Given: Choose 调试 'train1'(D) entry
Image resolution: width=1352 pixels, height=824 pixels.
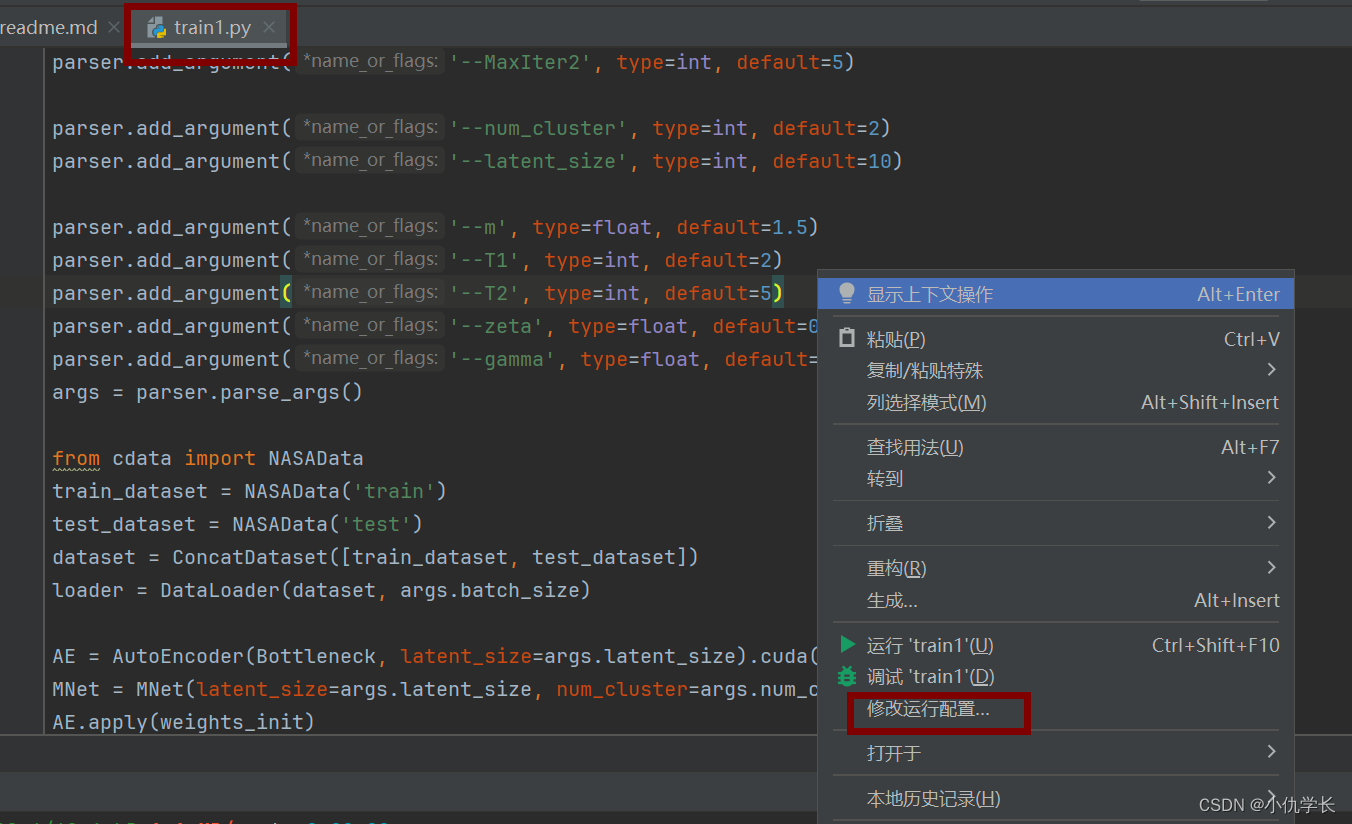Looking at the screenshot, I should pos(1055,676).
